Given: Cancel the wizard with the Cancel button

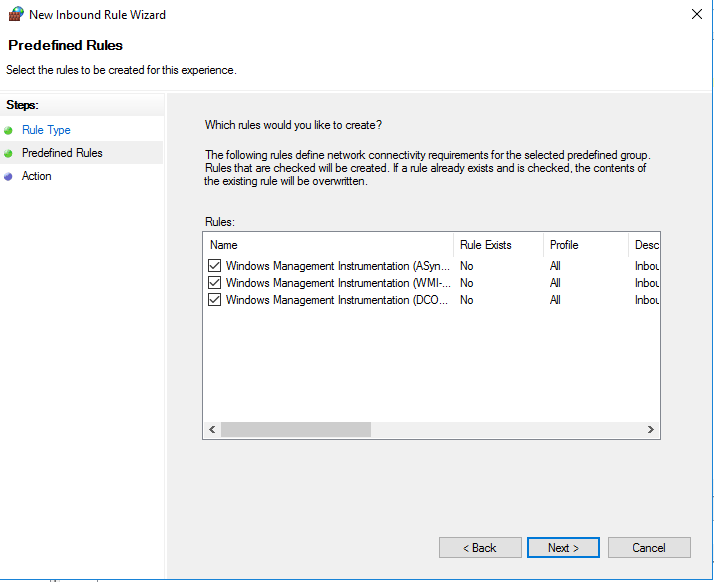Looking at the screenshot, I should [649, 548].
